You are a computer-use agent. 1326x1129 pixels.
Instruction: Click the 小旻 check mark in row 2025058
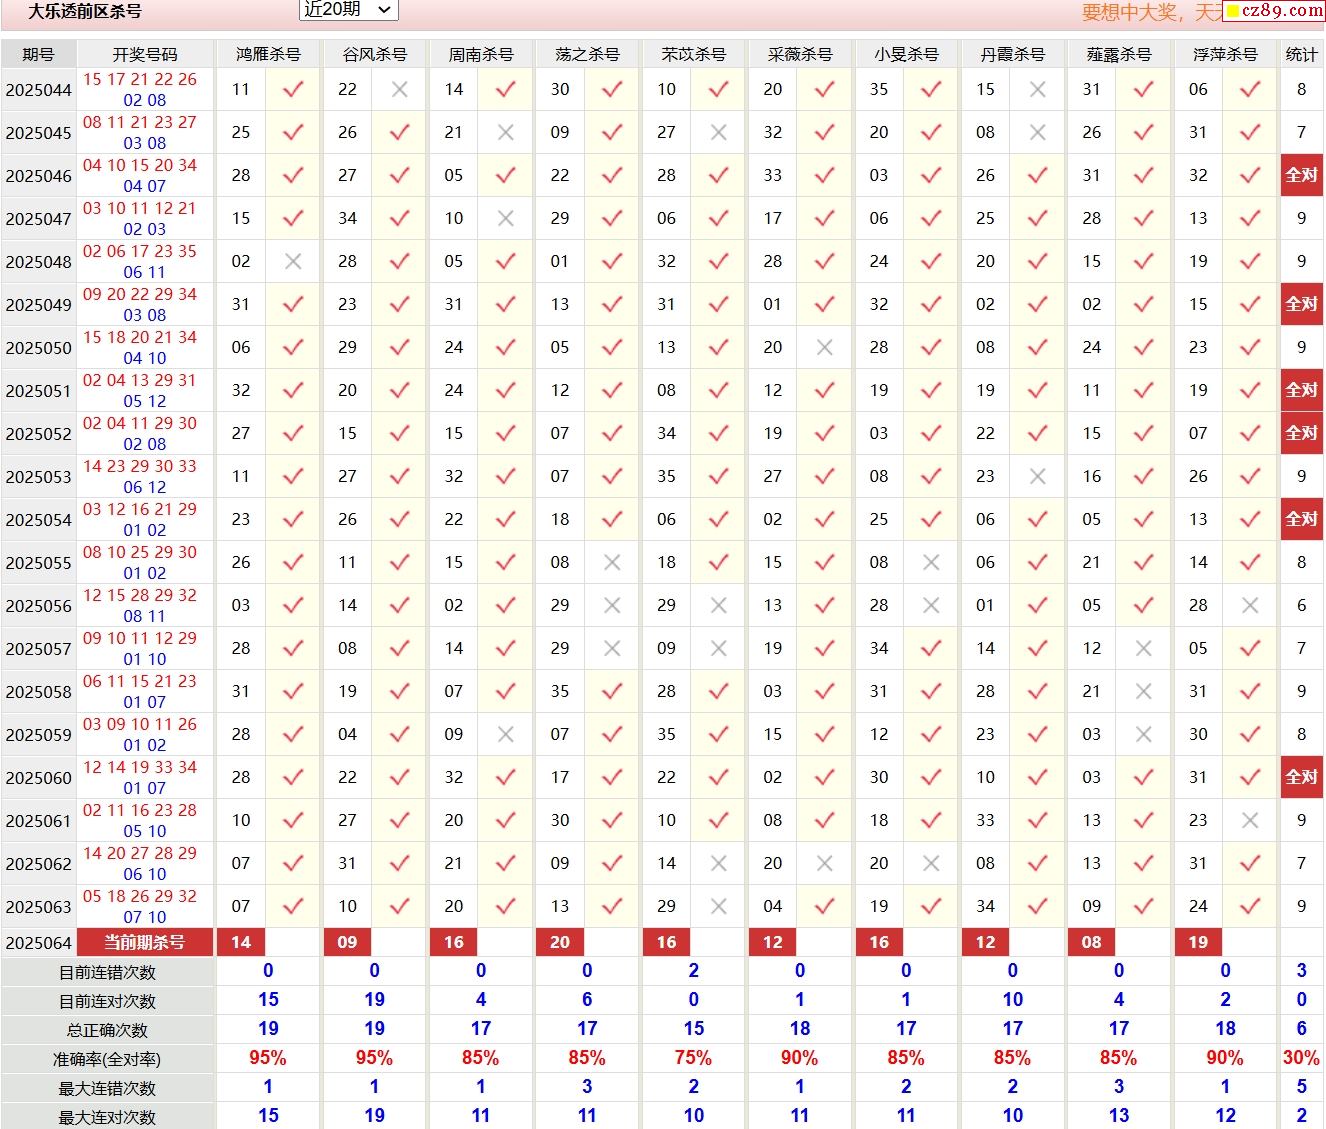tap(931, 691)
